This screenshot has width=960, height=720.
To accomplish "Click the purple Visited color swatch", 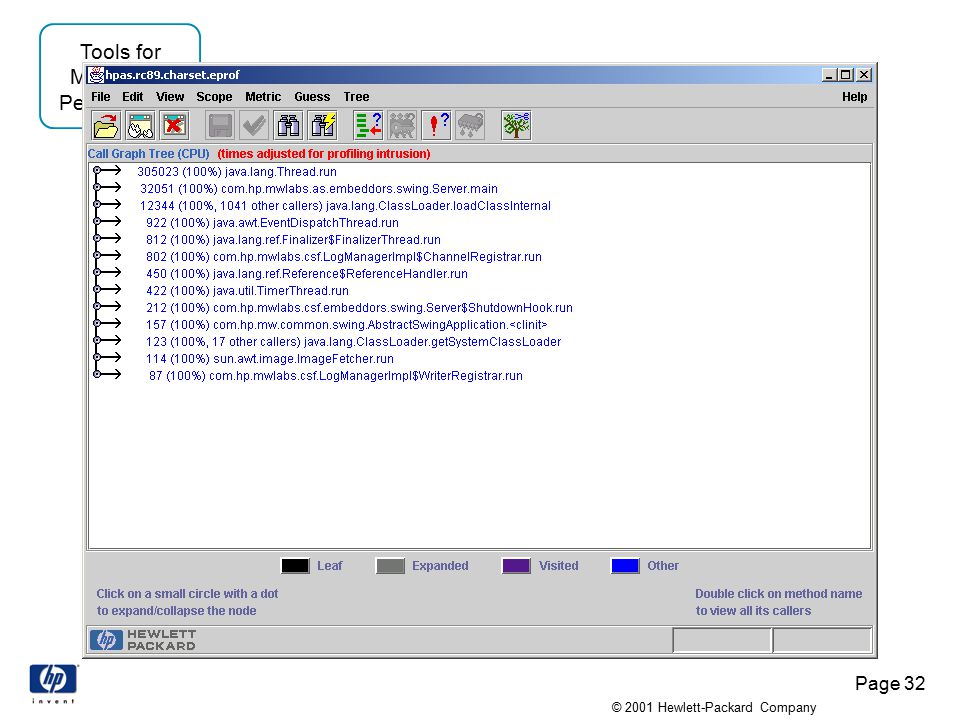I will [516, 566].
